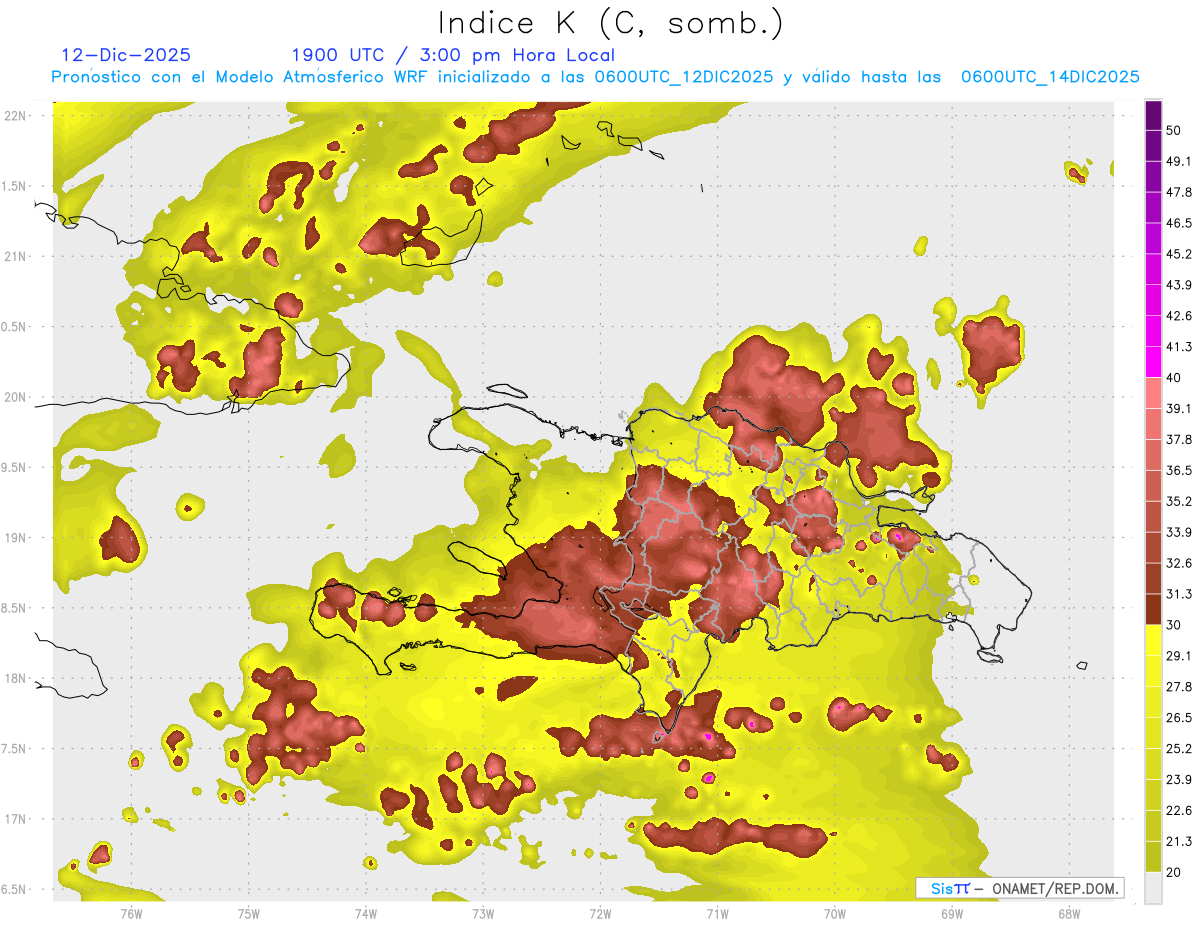Click the '31.3' colorbar value

(1179, 594)
